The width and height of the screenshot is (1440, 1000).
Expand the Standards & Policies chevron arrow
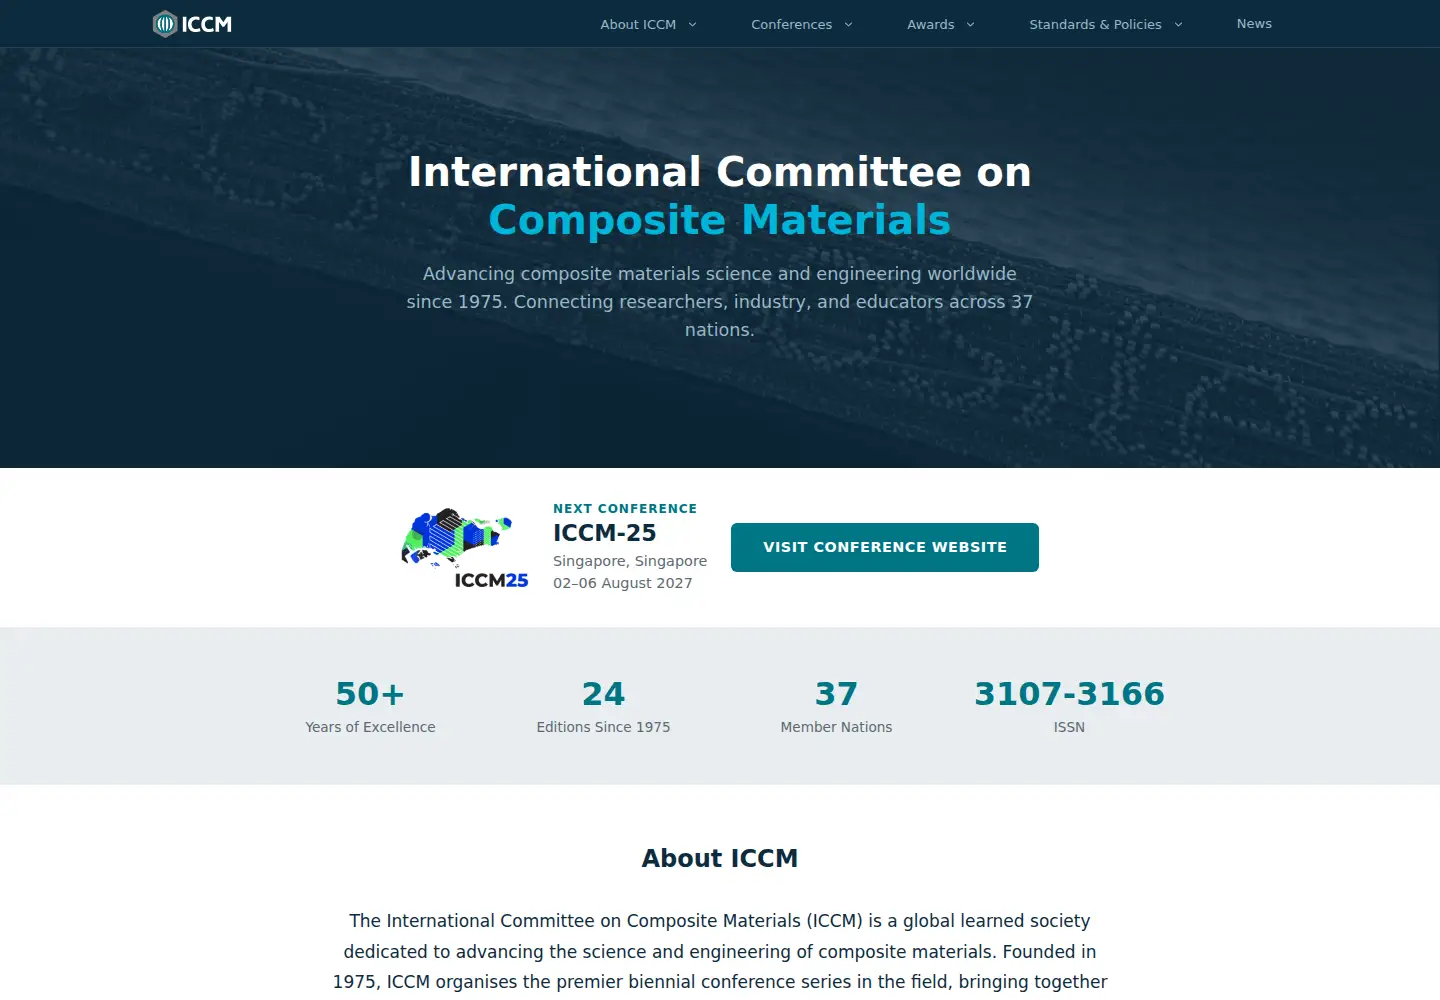[1178, 24]
